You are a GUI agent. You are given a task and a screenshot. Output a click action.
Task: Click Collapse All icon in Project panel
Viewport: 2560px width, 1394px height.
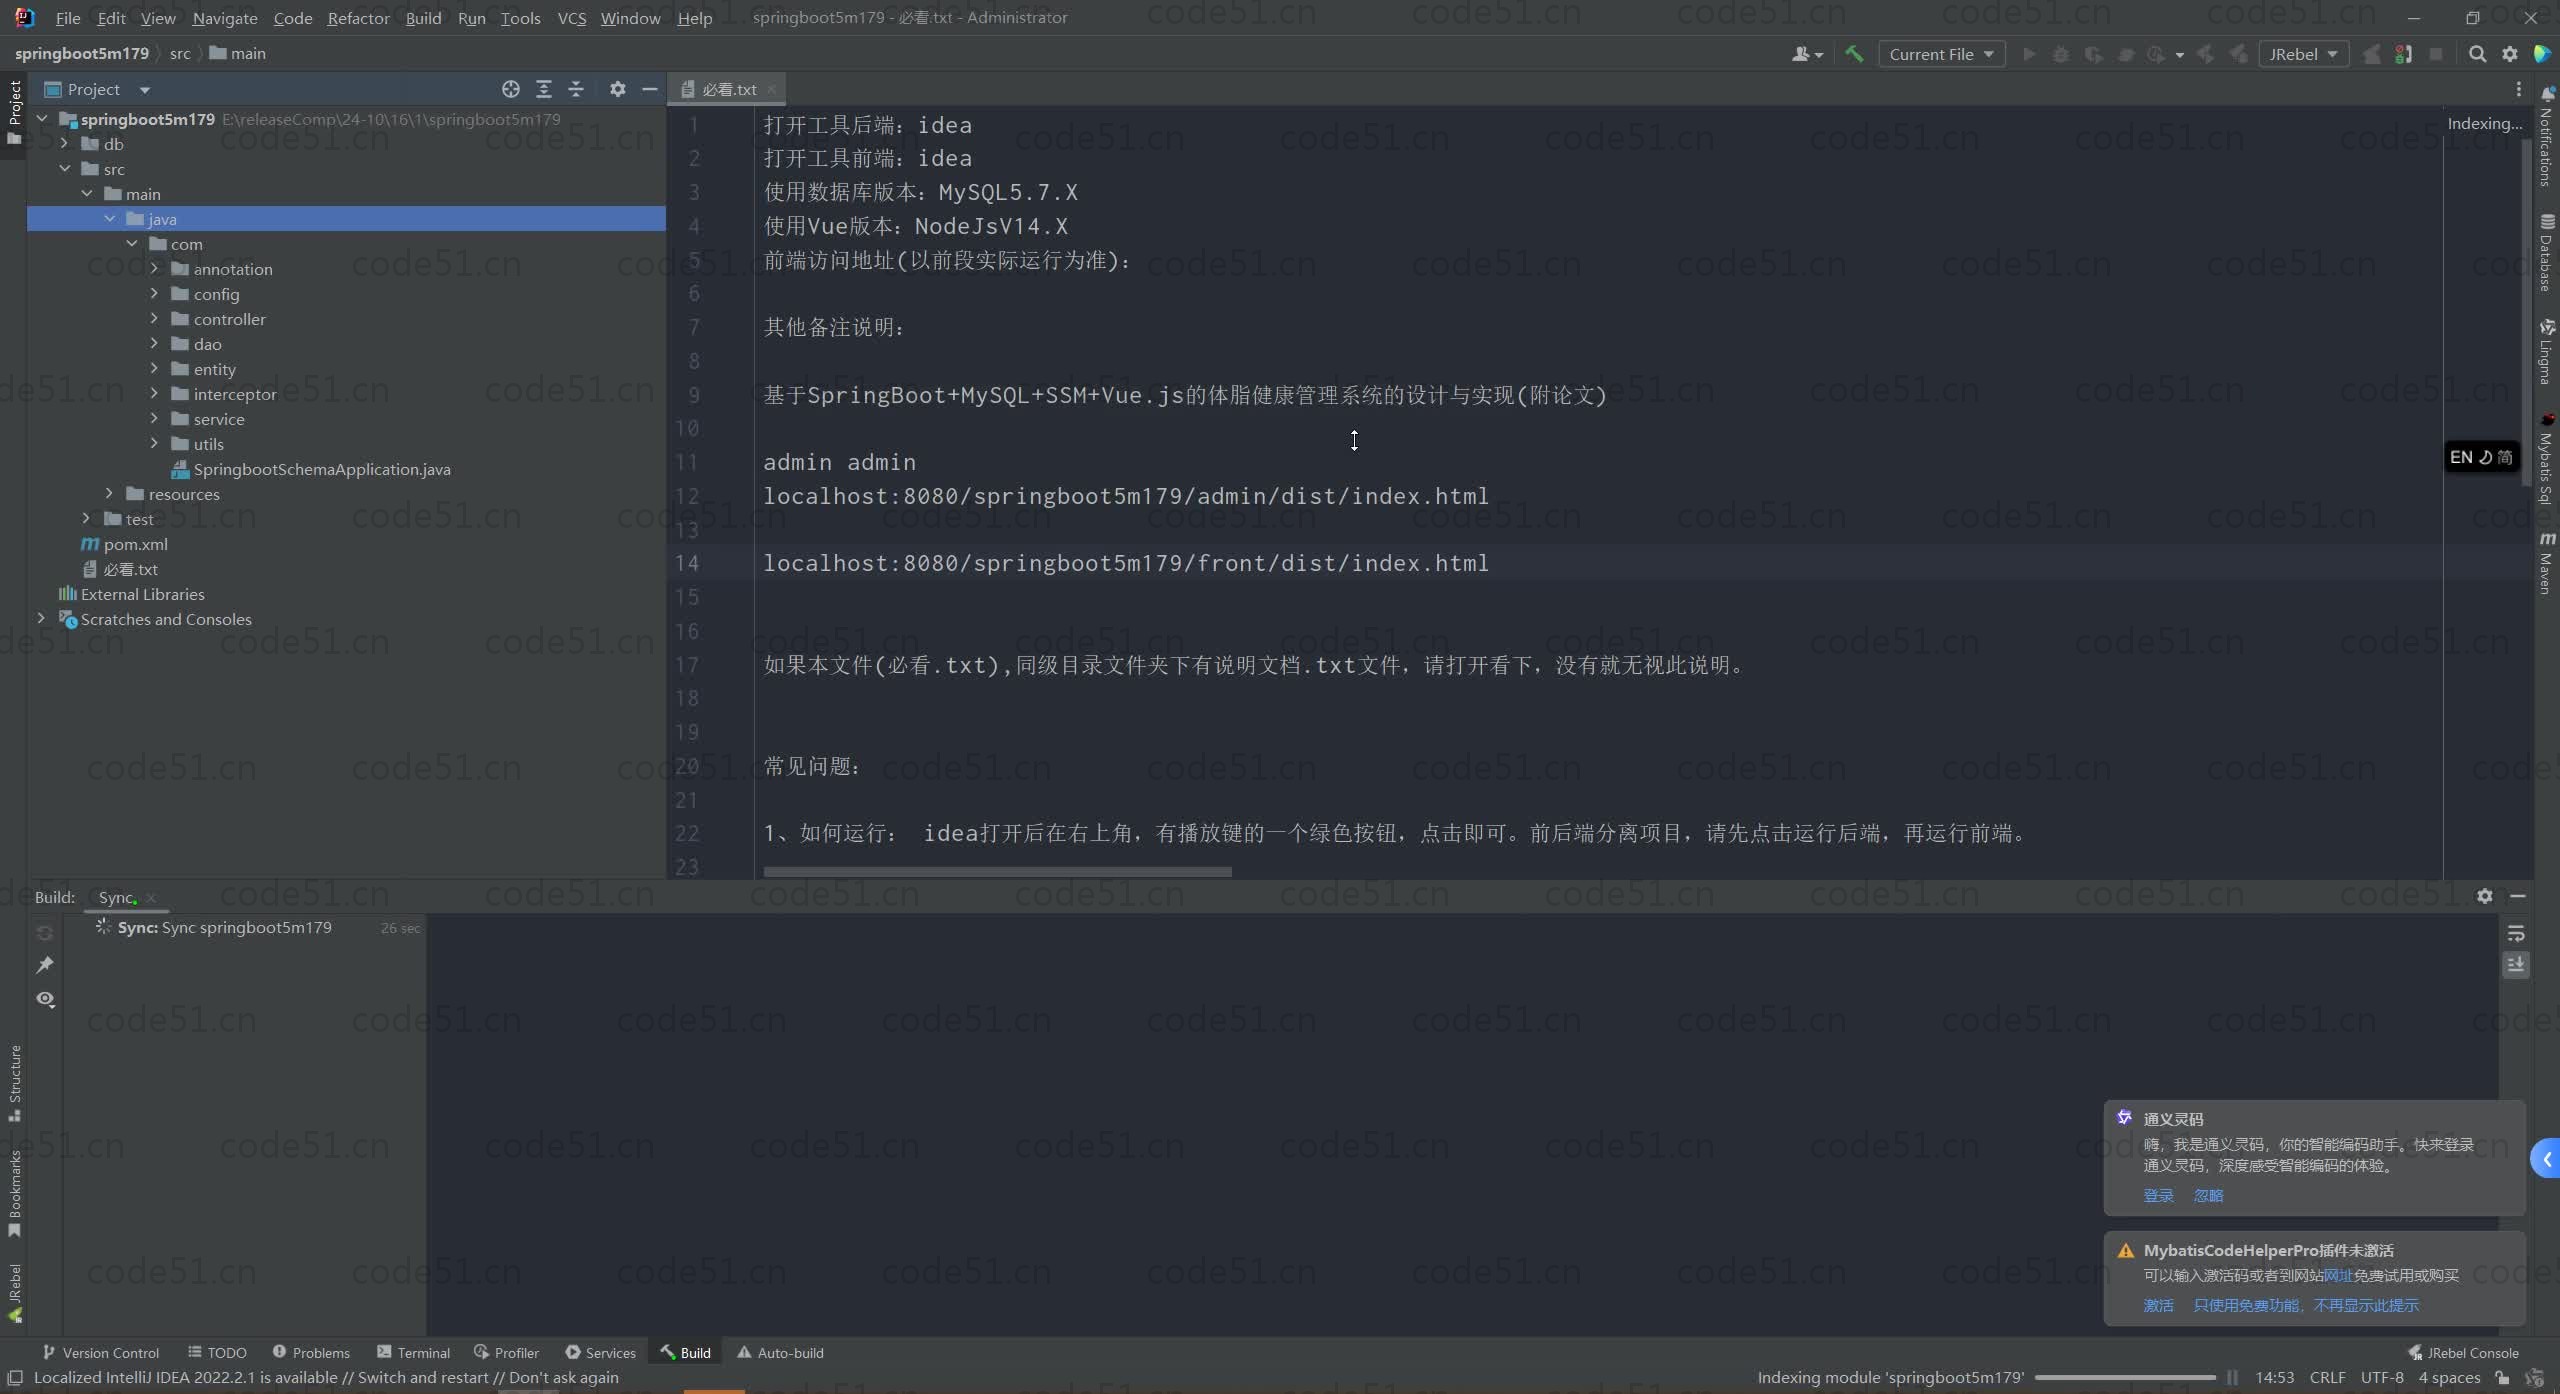pos(576,89)
